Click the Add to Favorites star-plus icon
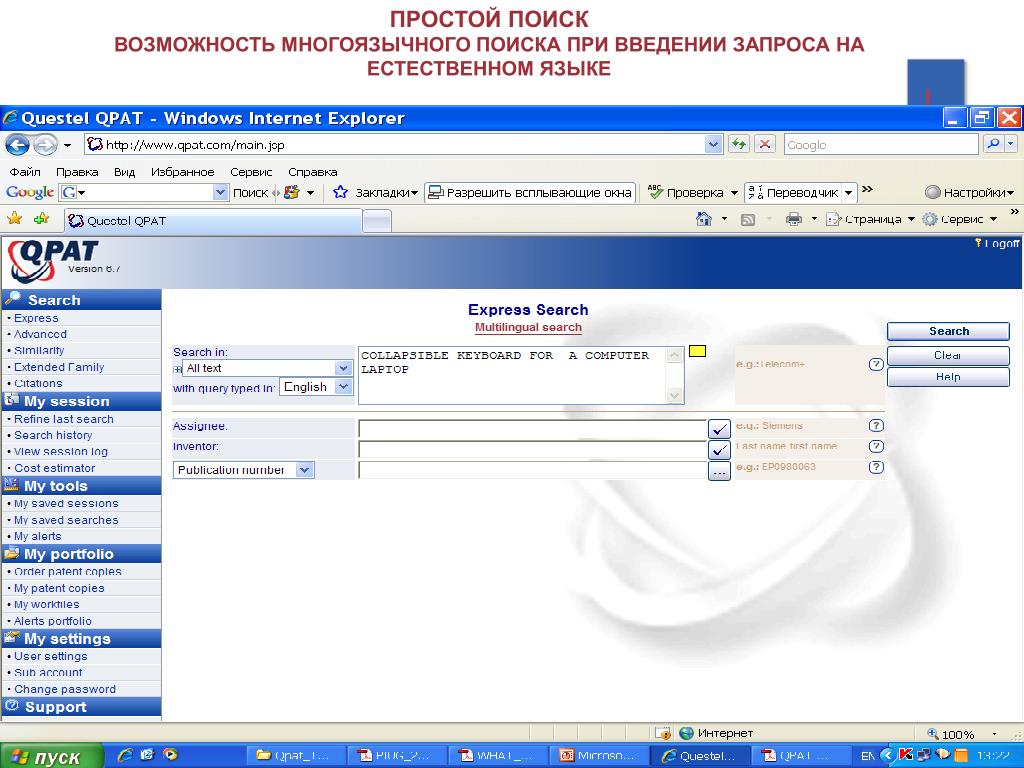Screen dimensions: 1024x768 click(x=41, y=219)
